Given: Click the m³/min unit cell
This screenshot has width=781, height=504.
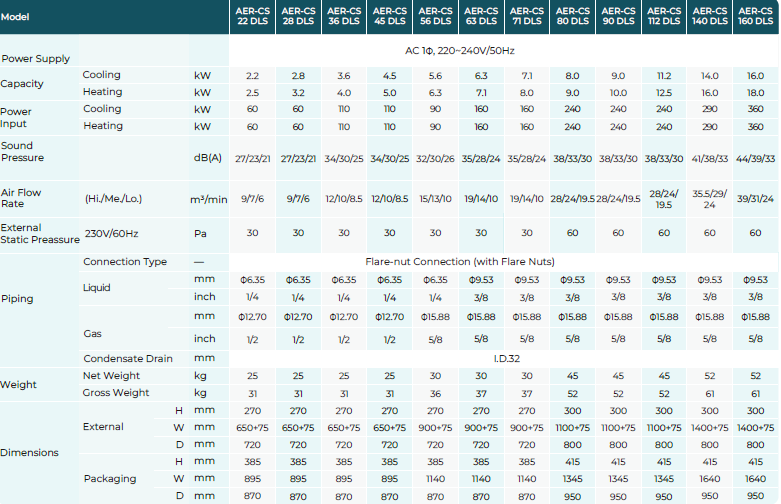Looking at the screenshot, I should [209, 198].
